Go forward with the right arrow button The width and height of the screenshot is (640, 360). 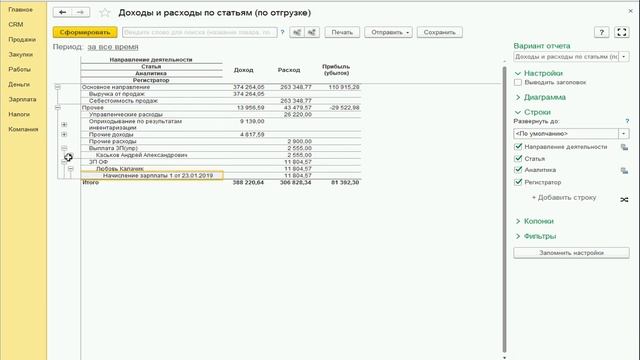80,13
